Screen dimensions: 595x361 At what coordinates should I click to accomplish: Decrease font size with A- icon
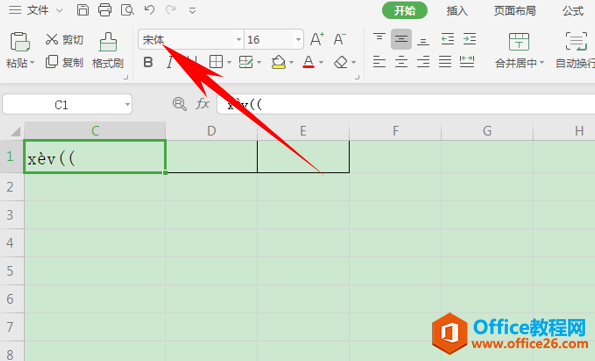pyautogui.click(x=339, y=39)
